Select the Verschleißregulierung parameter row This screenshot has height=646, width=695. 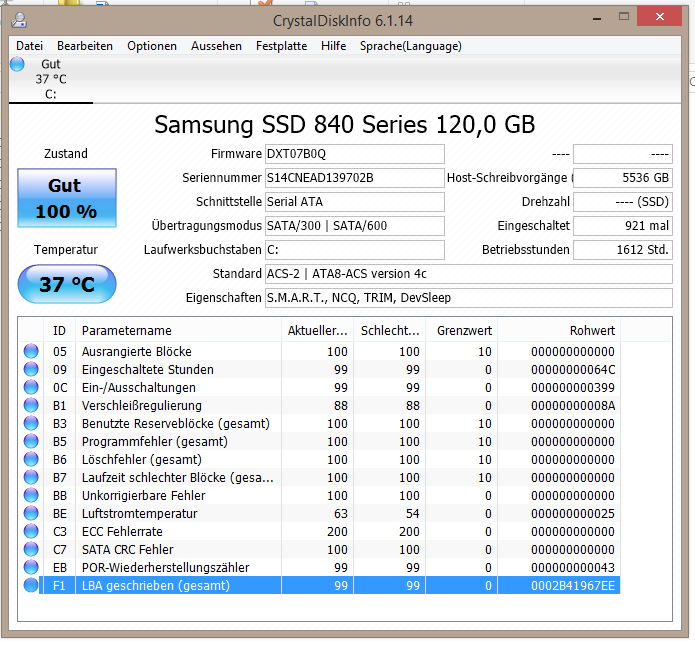[x=319, y=405]
